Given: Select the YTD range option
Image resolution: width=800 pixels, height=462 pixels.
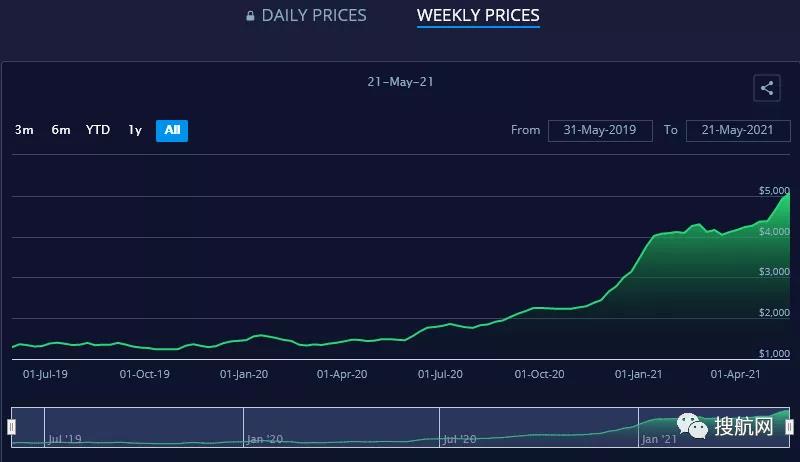Looking at the screenshot, I should pyautogui.click(x=98, y=130).
